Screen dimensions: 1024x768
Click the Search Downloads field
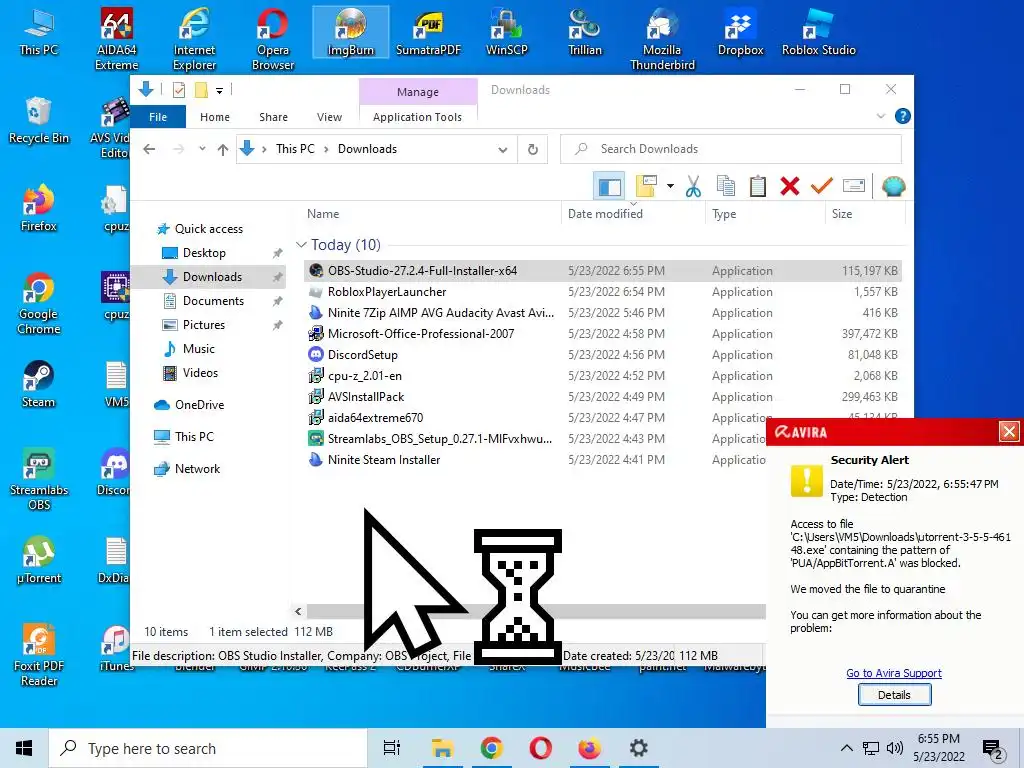[731, 149]
